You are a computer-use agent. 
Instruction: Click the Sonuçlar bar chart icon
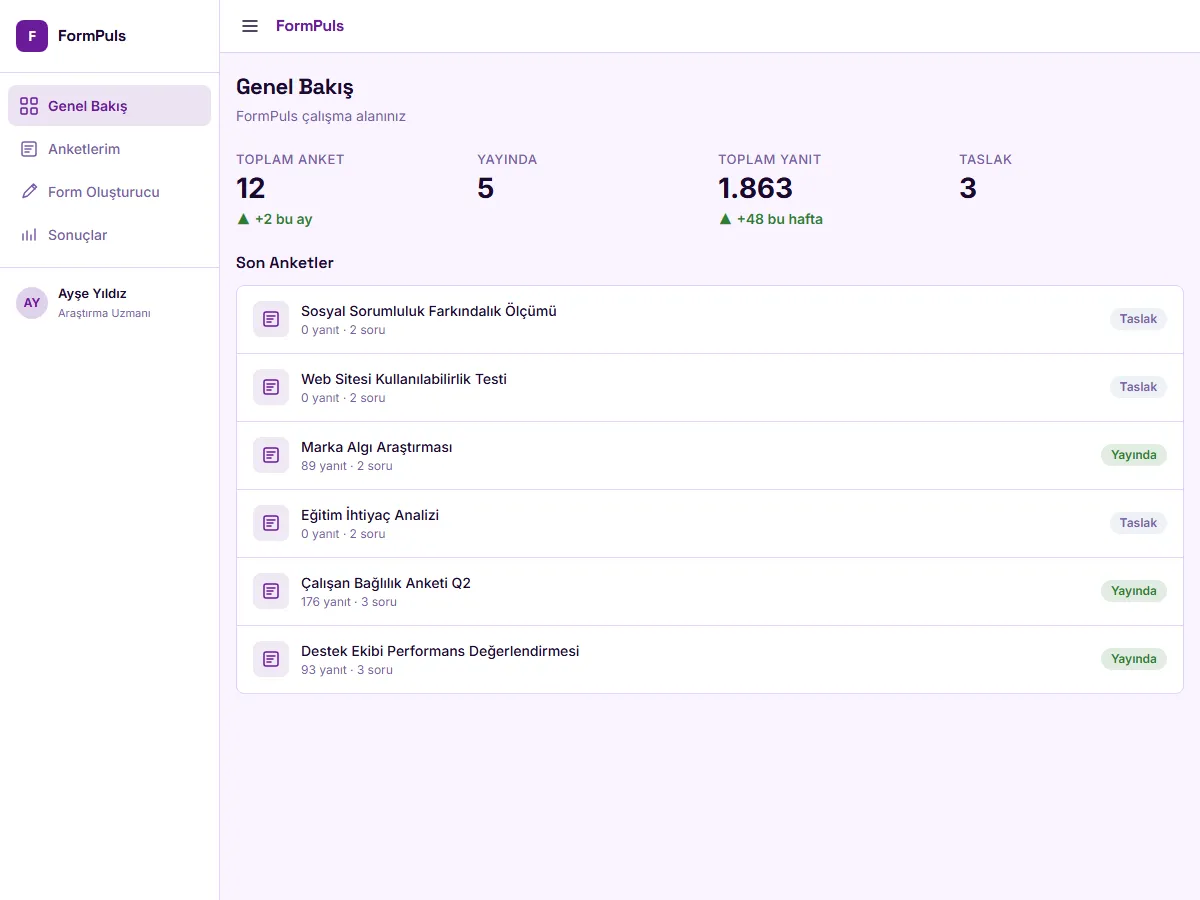pos(29,235)
